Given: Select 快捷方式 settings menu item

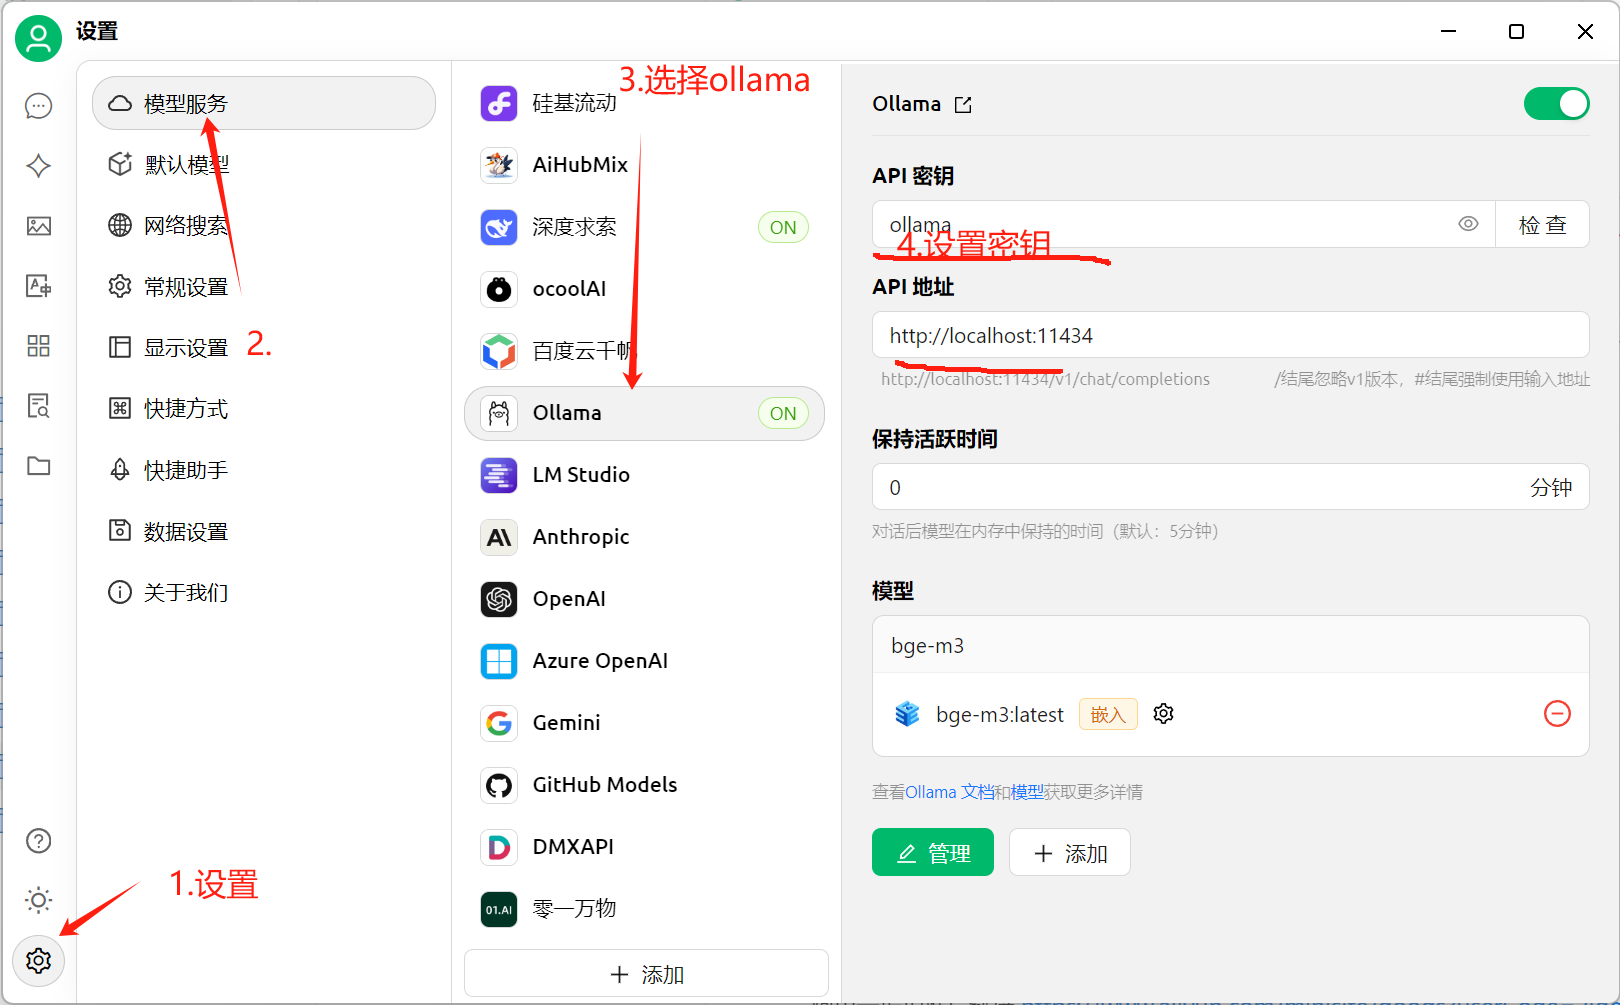Looking at the screenshot, I should (264, 409).
